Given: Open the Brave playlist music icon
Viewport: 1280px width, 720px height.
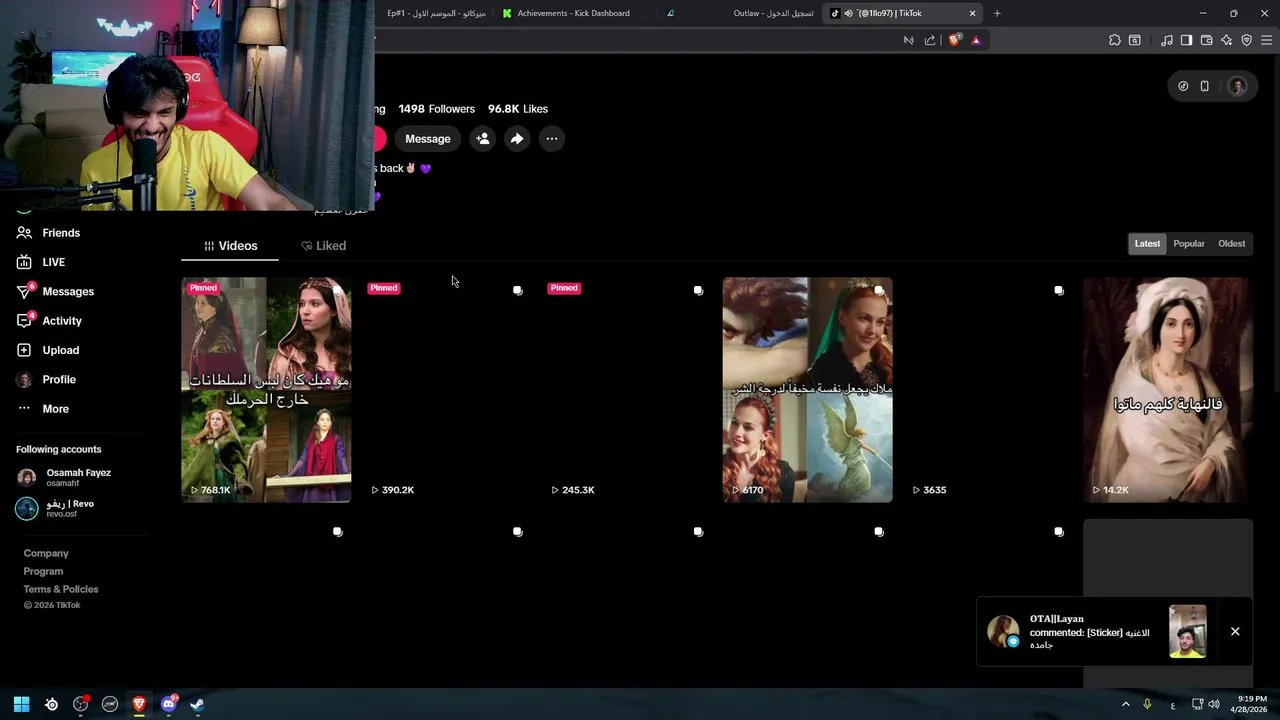Looking at the screenshot, I should point(1167,40).
